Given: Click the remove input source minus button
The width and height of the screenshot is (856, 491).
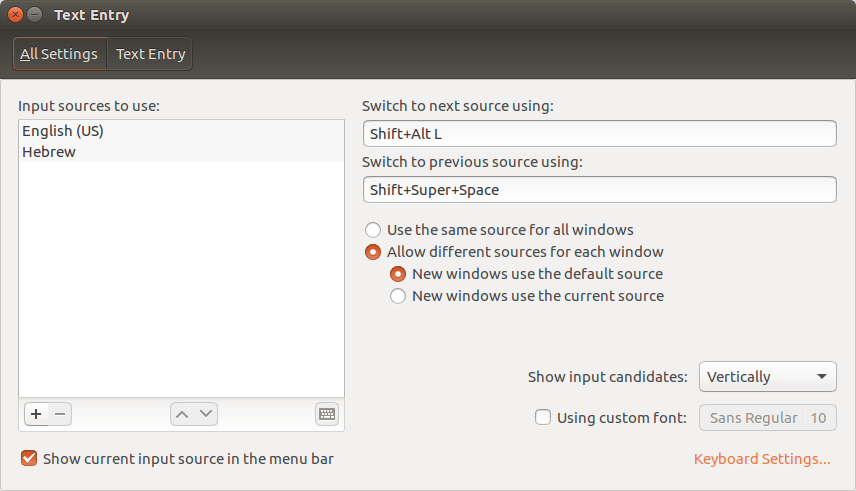Looking at the screenshot, I should (59, 414).
